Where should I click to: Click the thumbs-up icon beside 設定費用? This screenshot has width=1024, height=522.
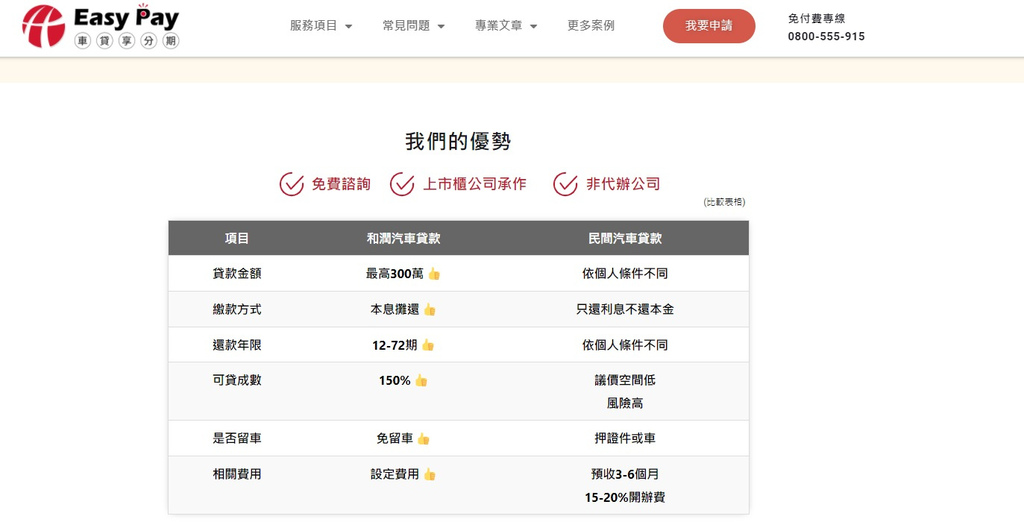(x=430, y=475)
